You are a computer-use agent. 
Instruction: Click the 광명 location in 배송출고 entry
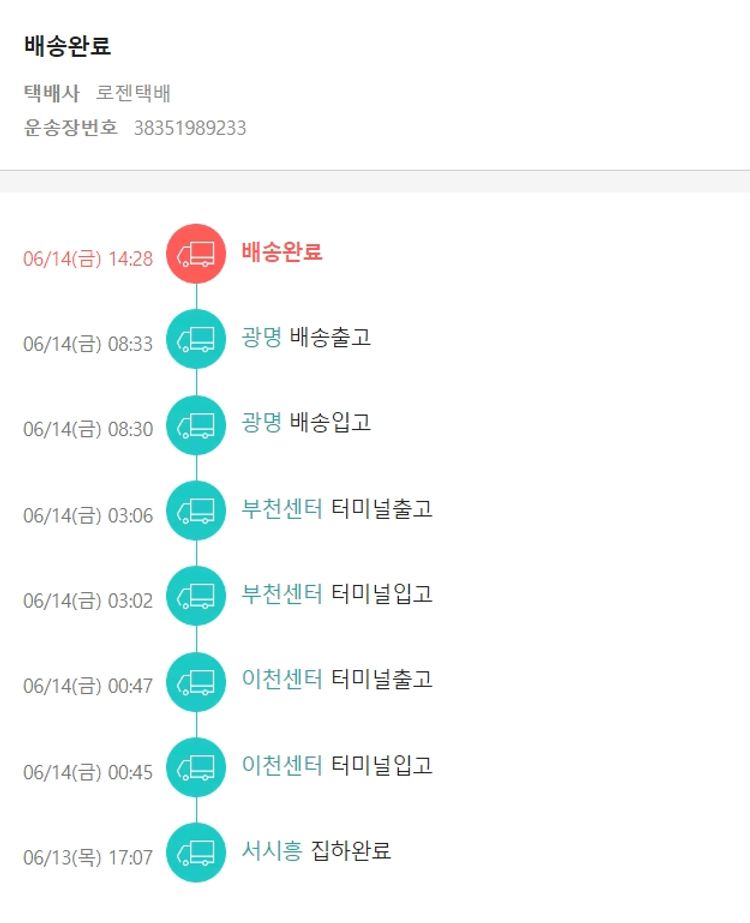[261, 337]
